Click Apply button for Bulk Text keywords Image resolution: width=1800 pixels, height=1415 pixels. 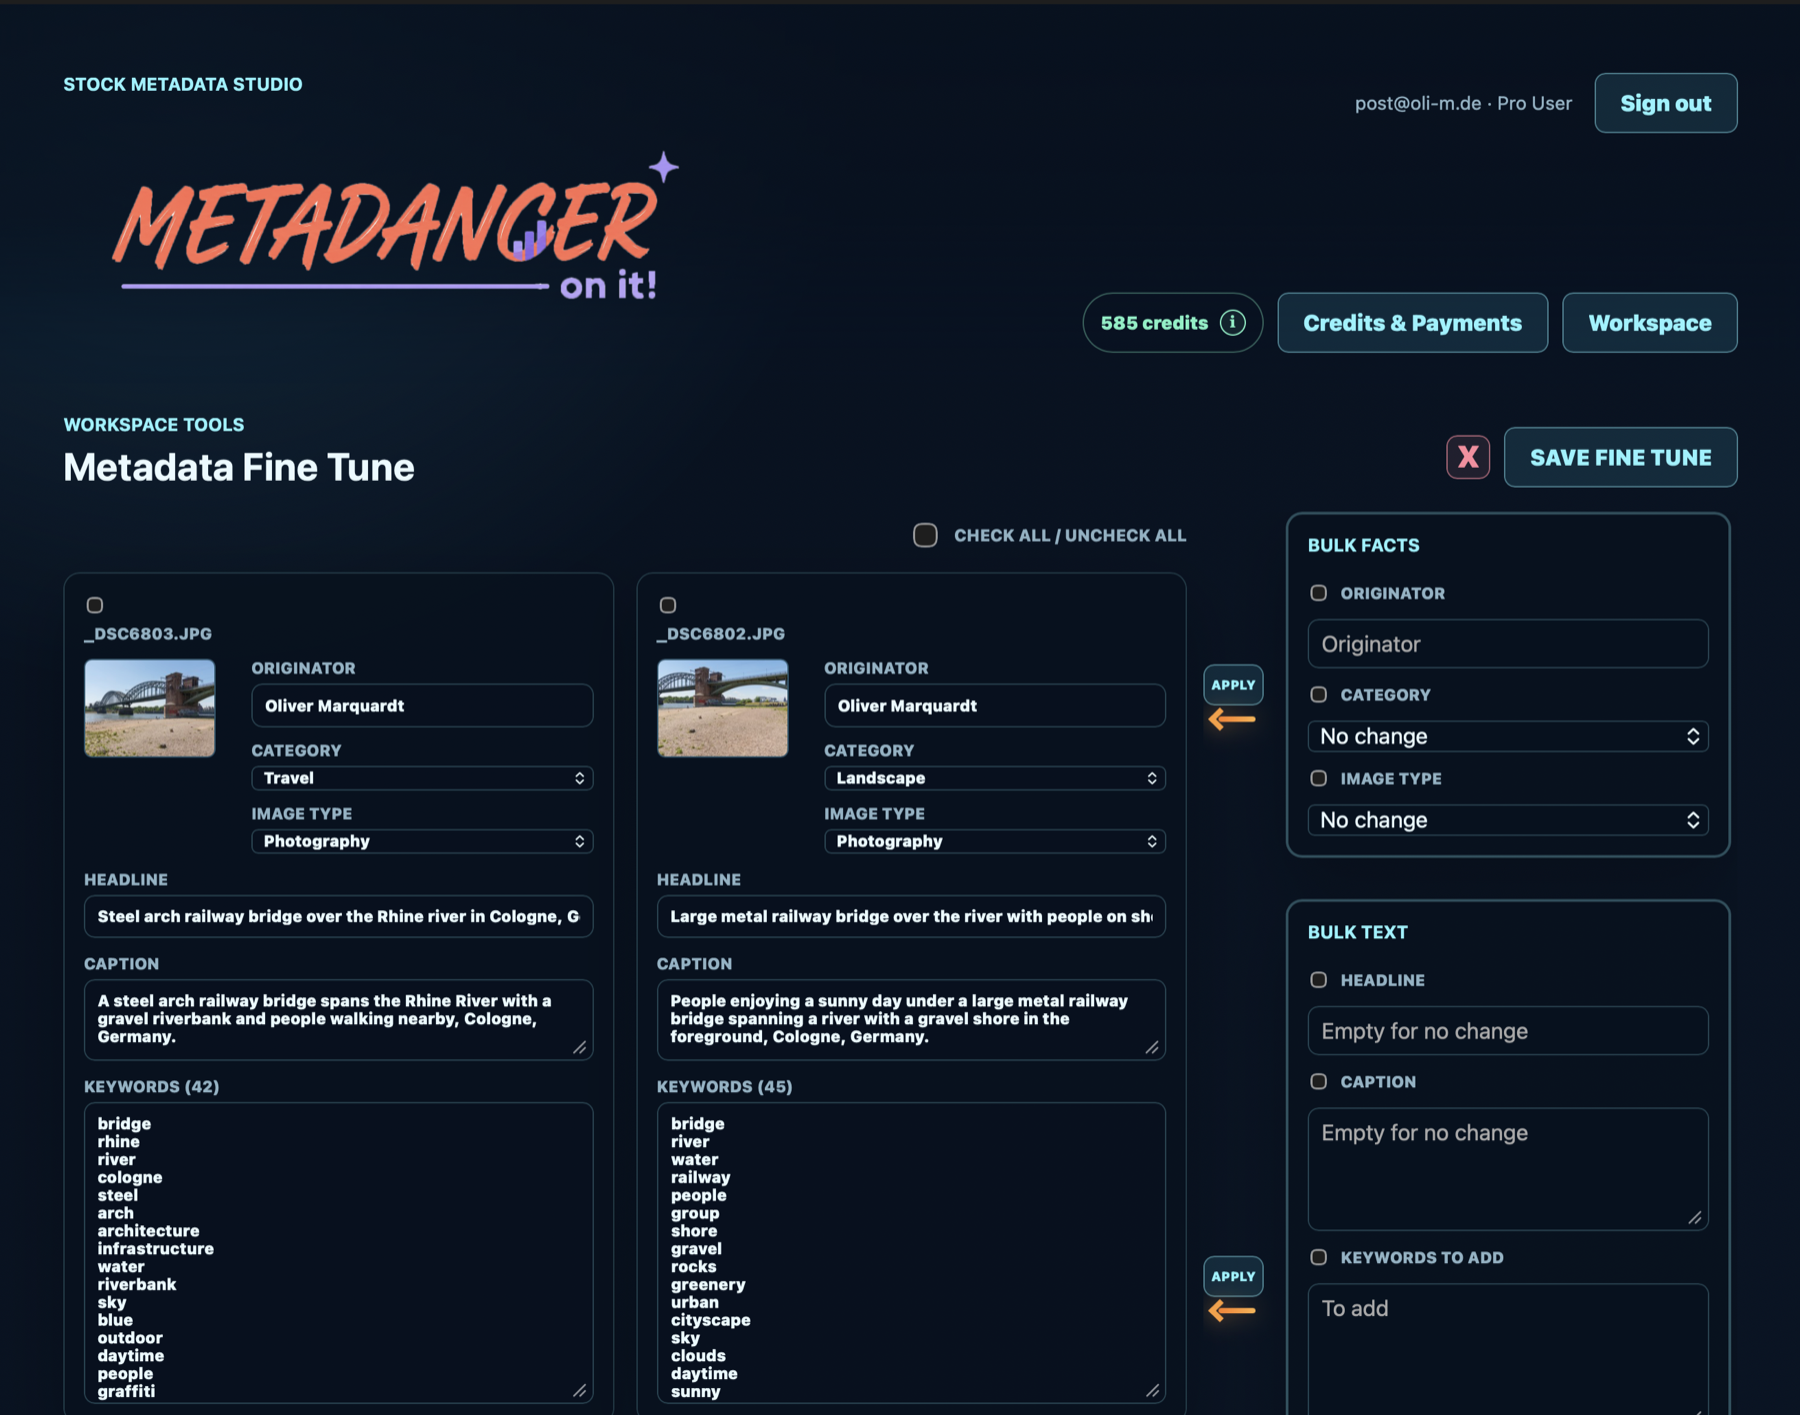pos(1233,1276)
